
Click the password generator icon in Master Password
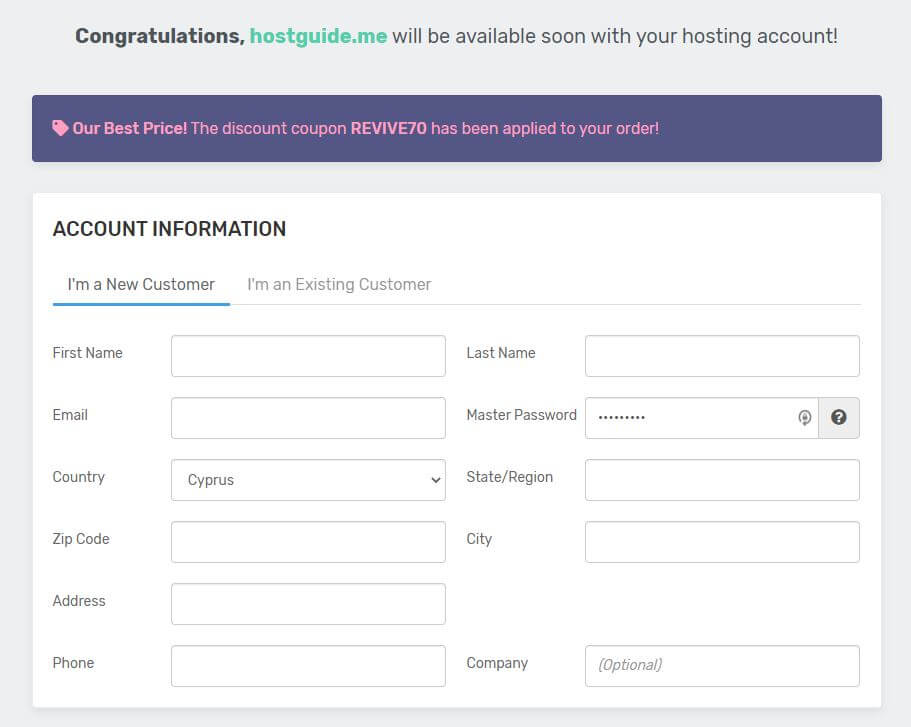click(x=804, y=418)
